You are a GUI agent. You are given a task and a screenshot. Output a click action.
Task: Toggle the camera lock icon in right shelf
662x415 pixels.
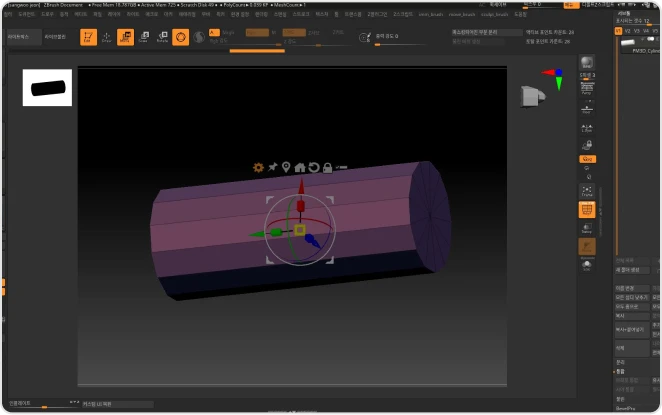coord(587,145)
